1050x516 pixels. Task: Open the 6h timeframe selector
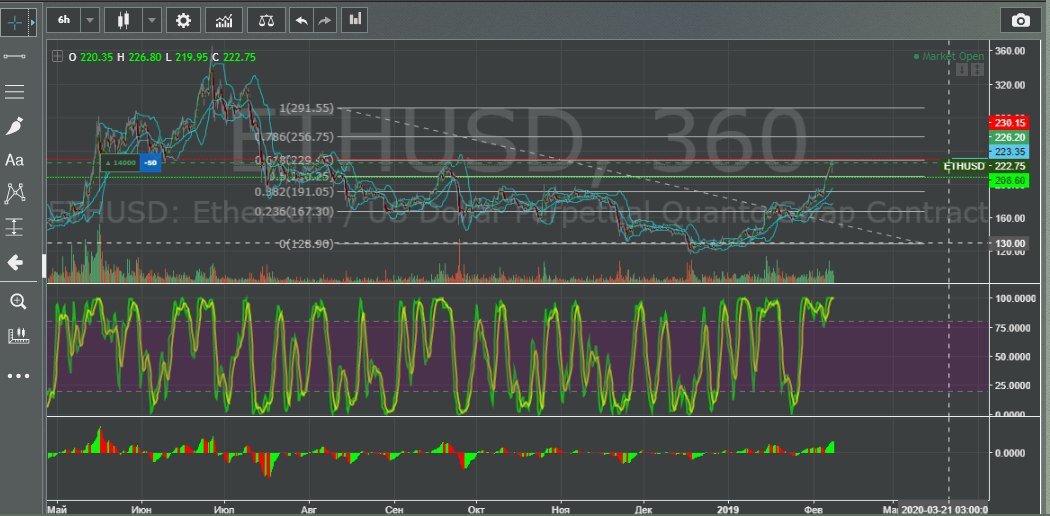coord(64,20)
